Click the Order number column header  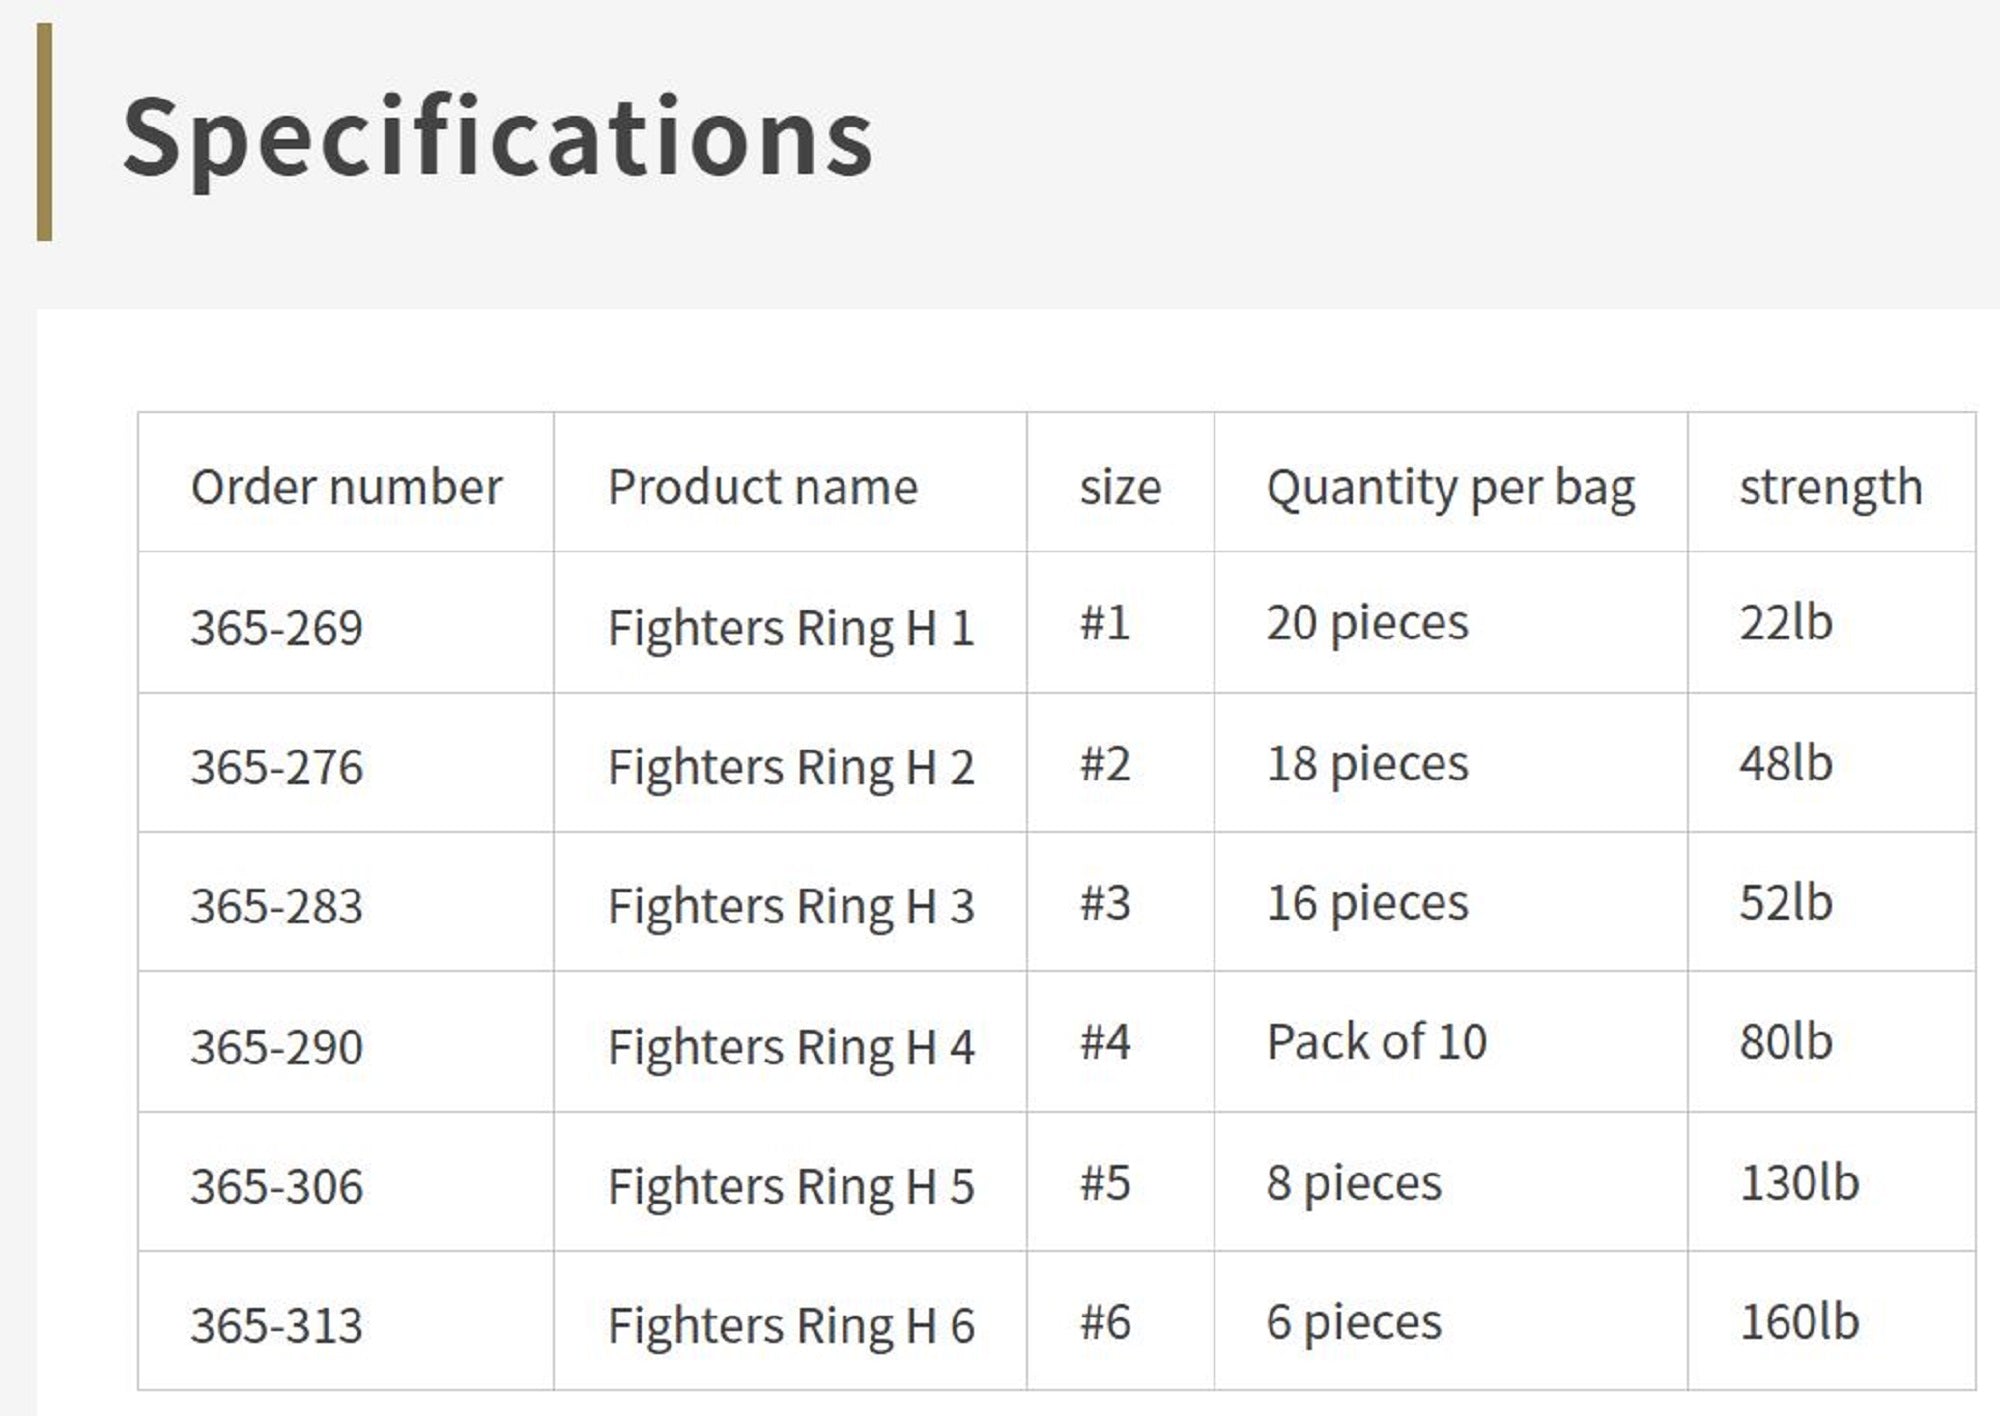346,487
